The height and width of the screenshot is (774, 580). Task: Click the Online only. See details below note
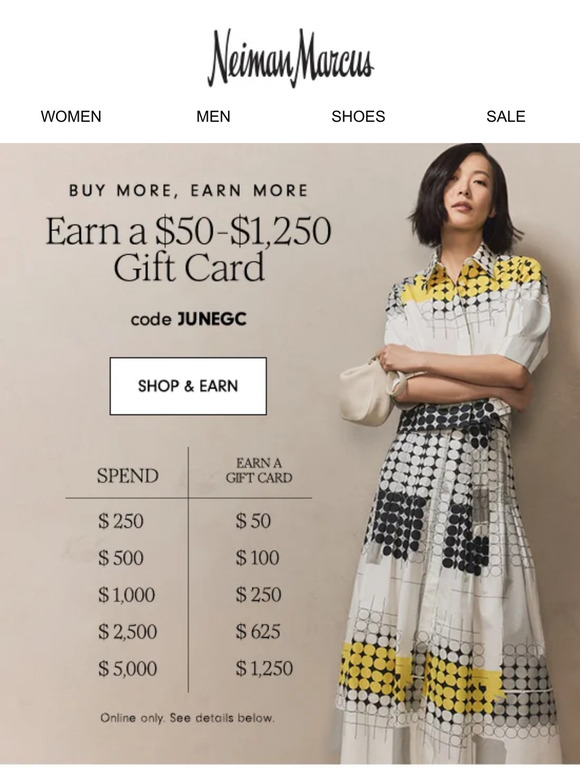pyautogui.click(x=188, y=718)
